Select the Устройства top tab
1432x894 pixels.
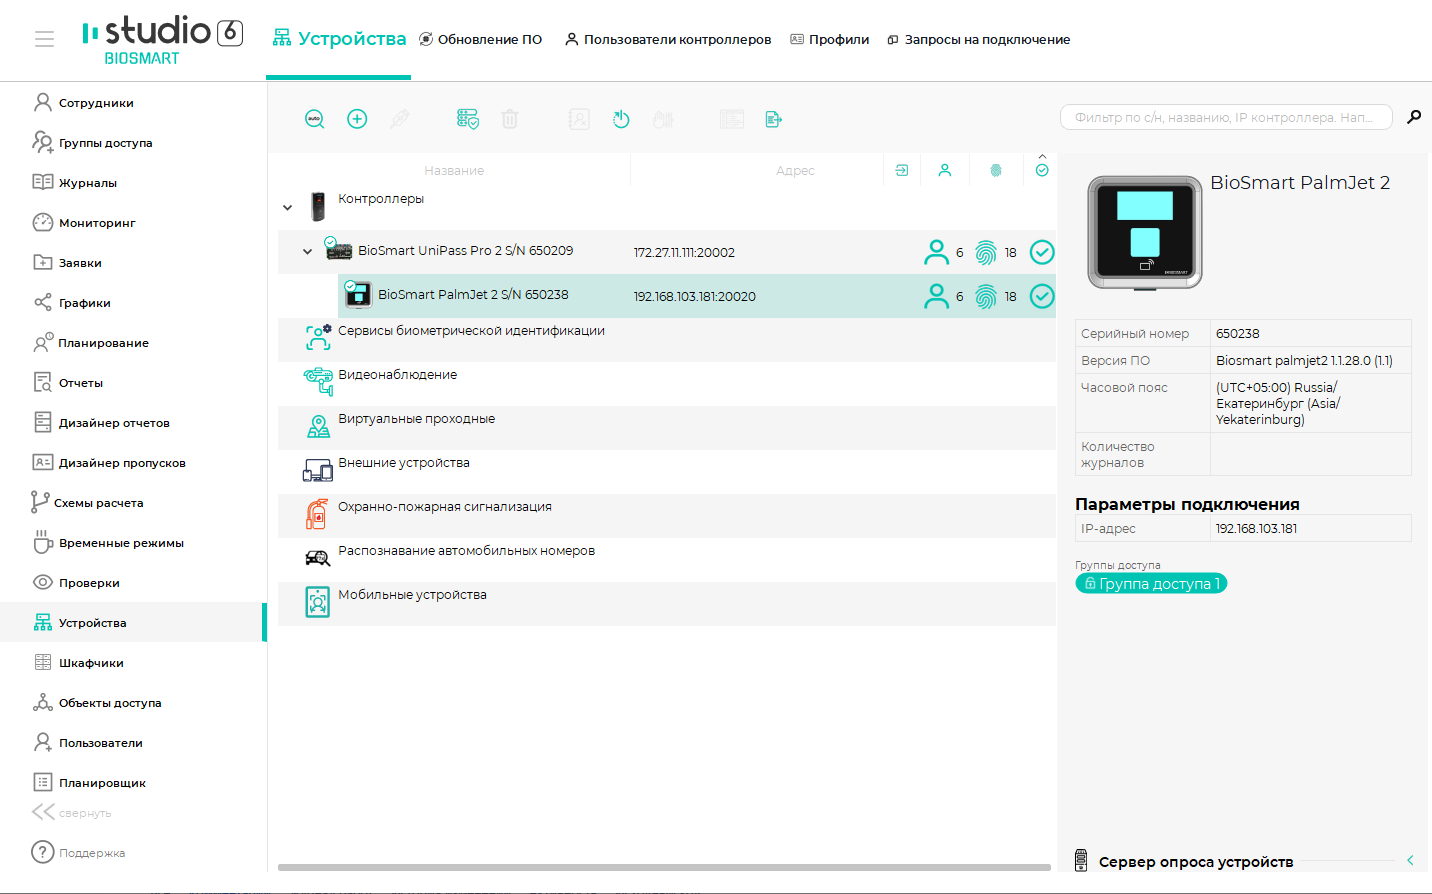(x=339, y=39)
